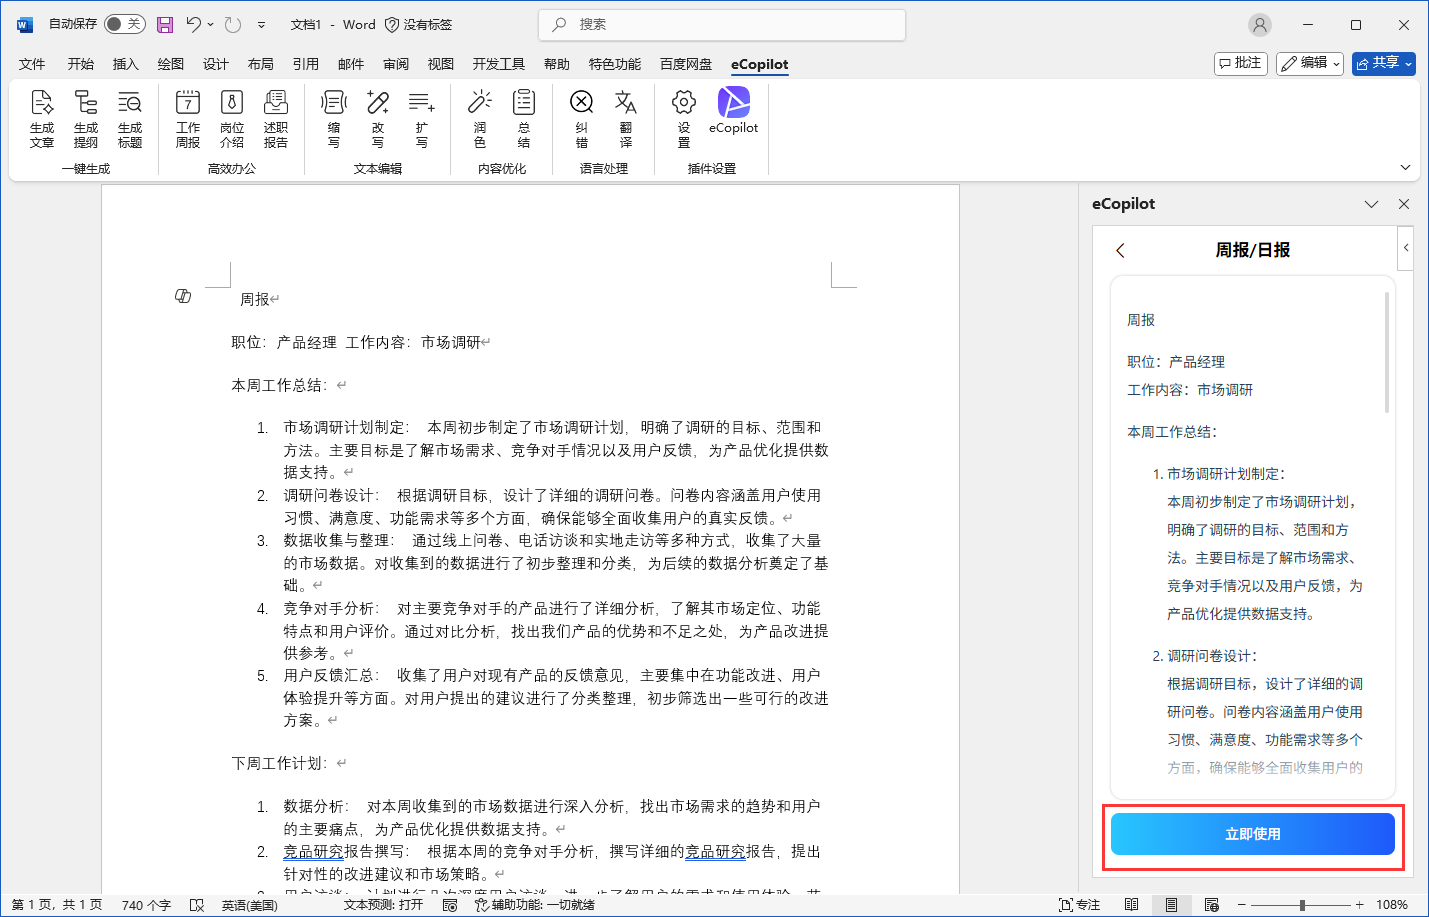Open the 工作周报 weekly report tool
Viewport: 1429px width, 917px height.
pyautogui.click(x=188, y=118)
